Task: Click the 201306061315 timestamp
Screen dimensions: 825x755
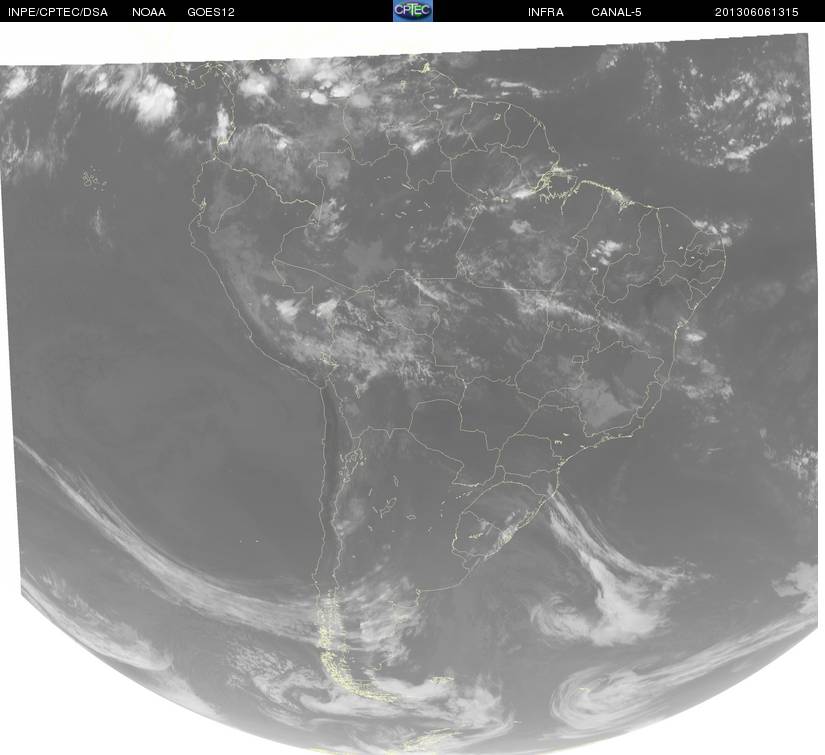Action: pos(757,12)
